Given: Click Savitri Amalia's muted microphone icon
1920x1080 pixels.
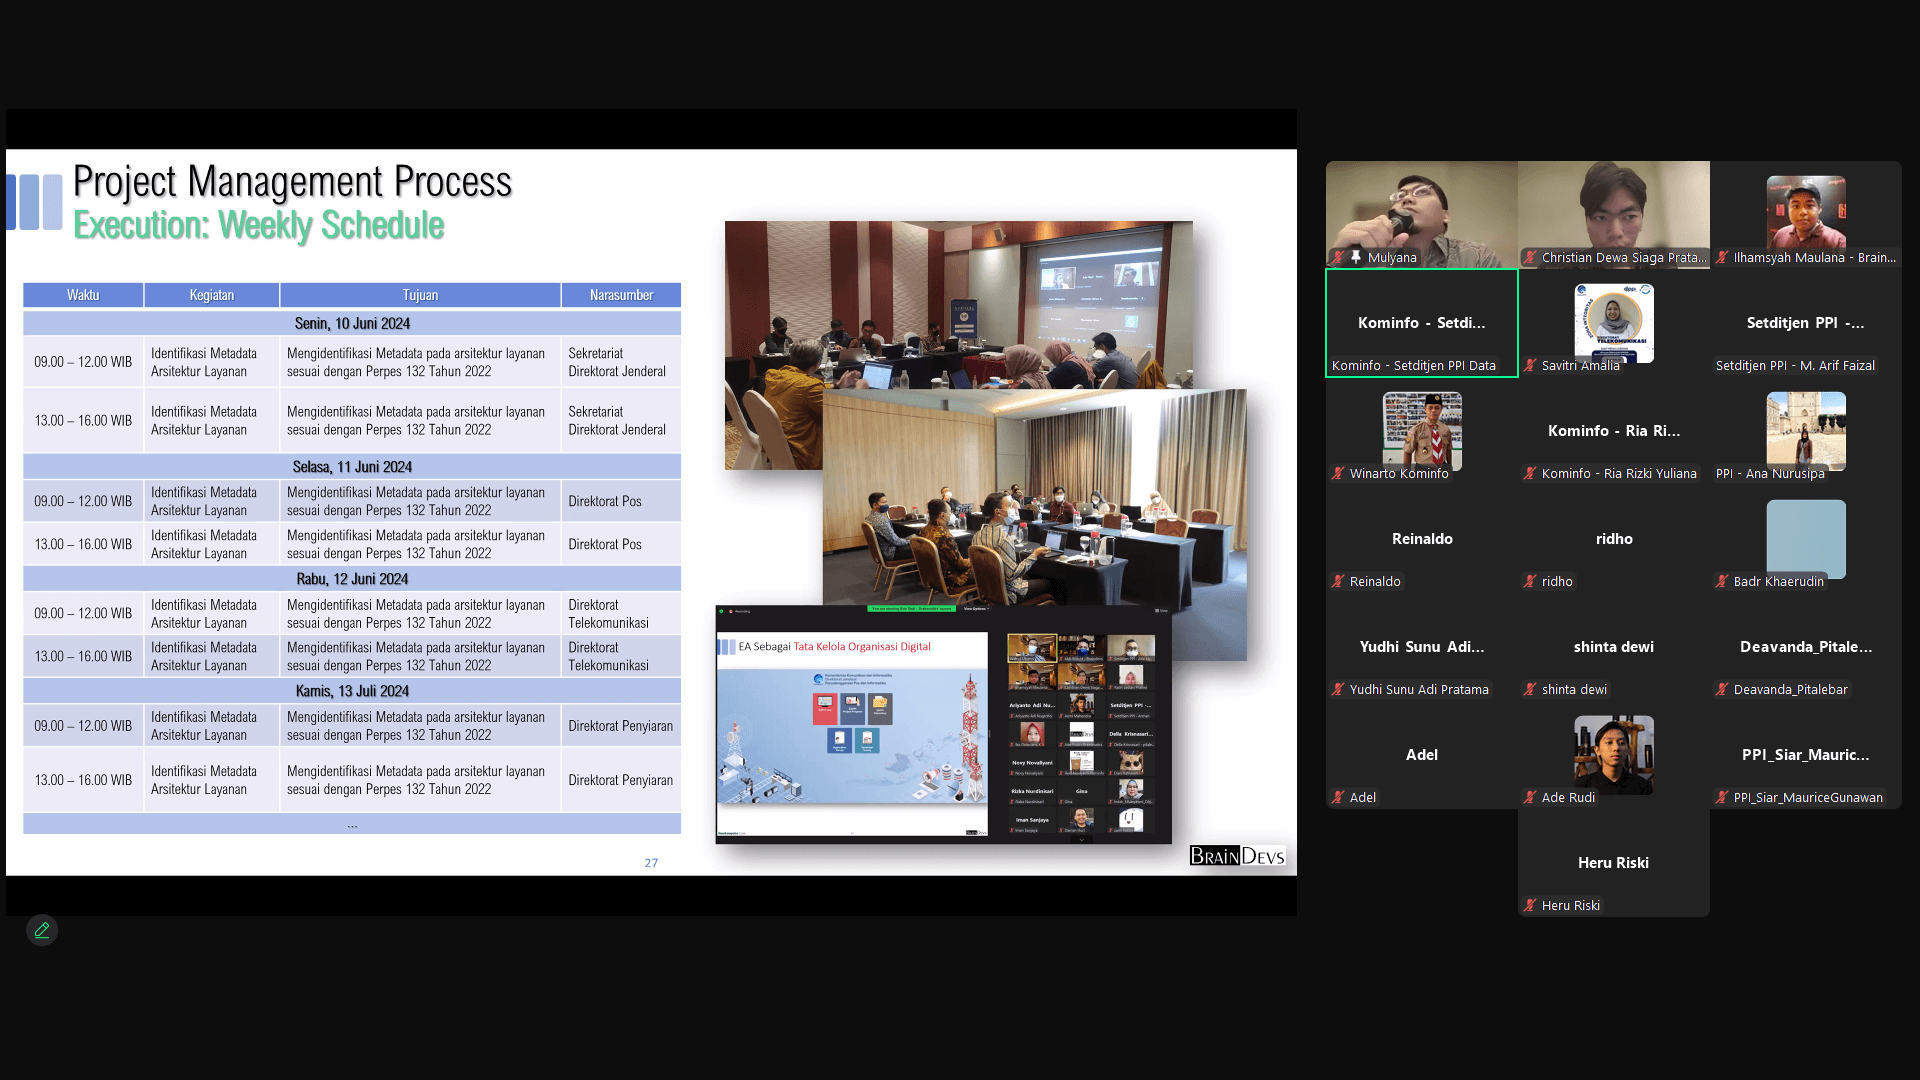Looking at the screenshot, I should point(1530,365).
